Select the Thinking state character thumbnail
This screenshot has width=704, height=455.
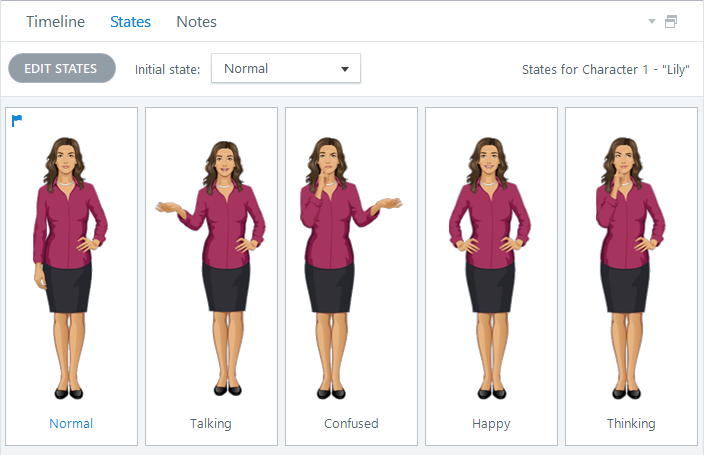pyautogui.click(x=630, y=268)
